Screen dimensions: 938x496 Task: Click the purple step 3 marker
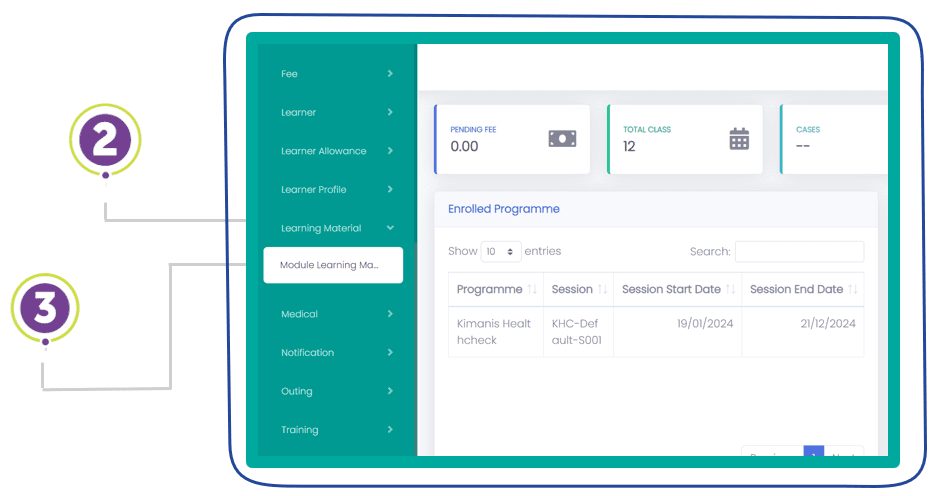(x=45, y=309)
